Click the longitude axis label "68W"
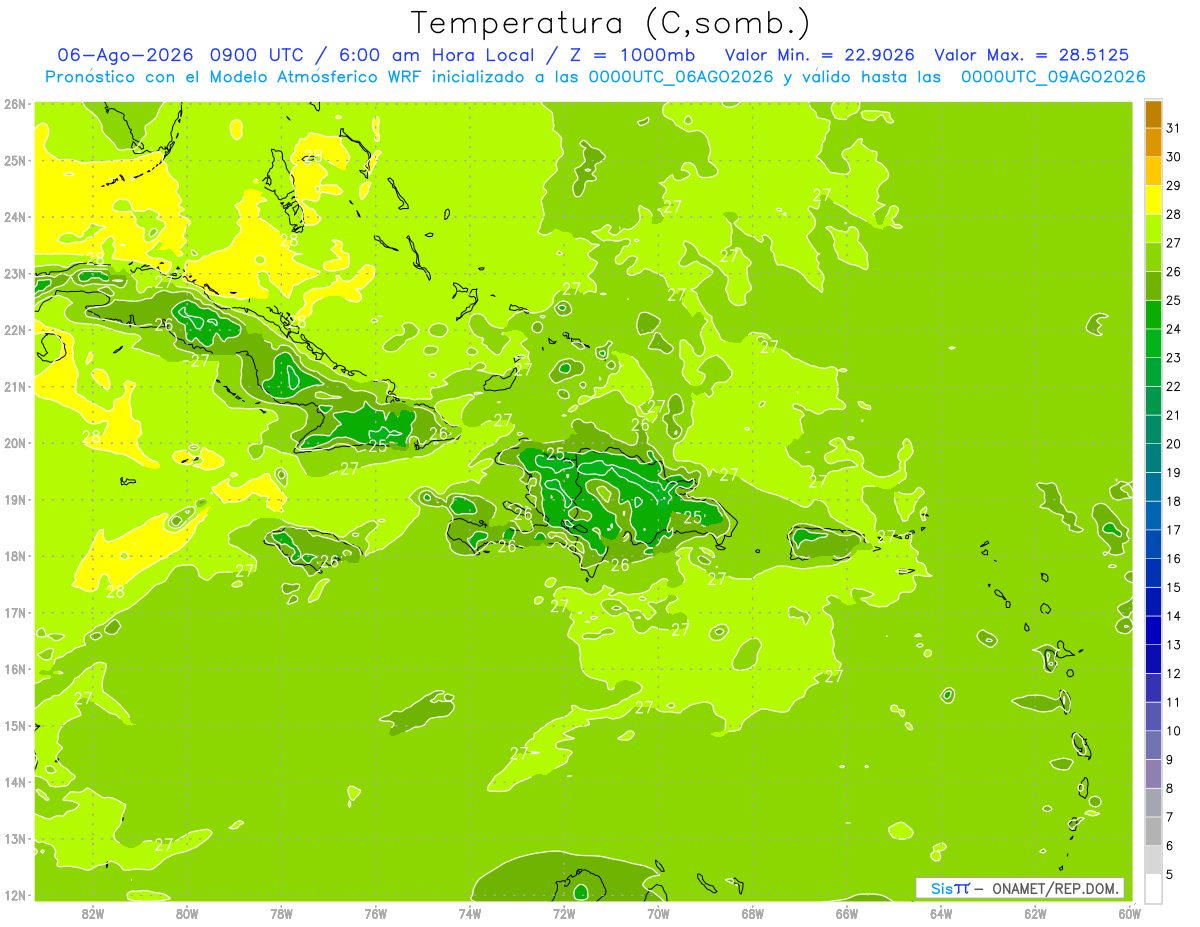Image resolution: width=1200 pixels, height=927 pixels. [x=753, y=913]
